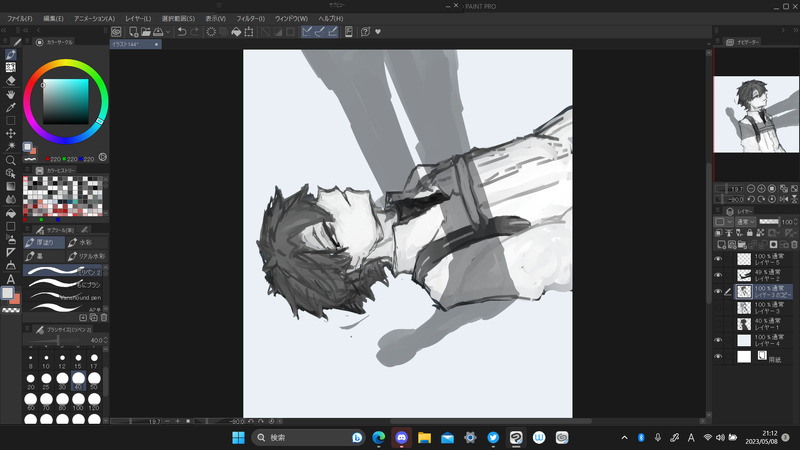Click the Zoom in plus icon in Navigator
This screenshot has width=800, height=450.
[x=761, y=189]
